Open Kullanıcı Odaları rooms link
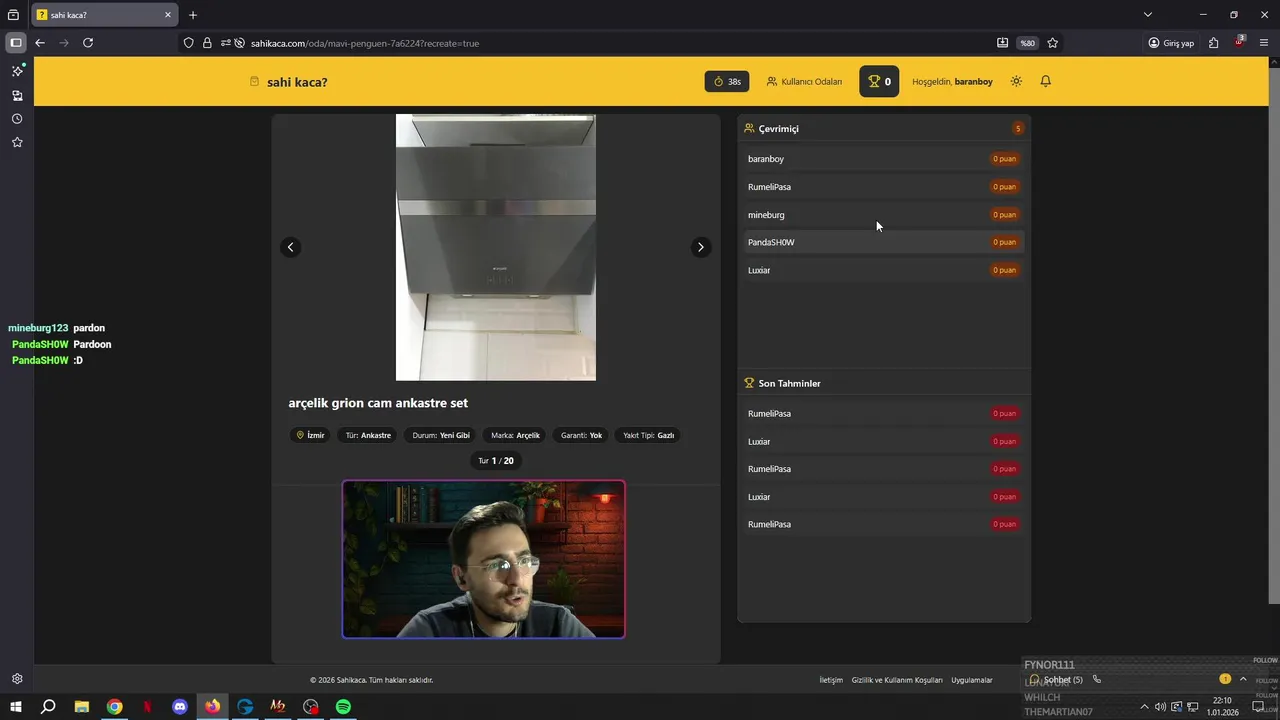This screenshot has height=720, width=1280. point(804,81)
